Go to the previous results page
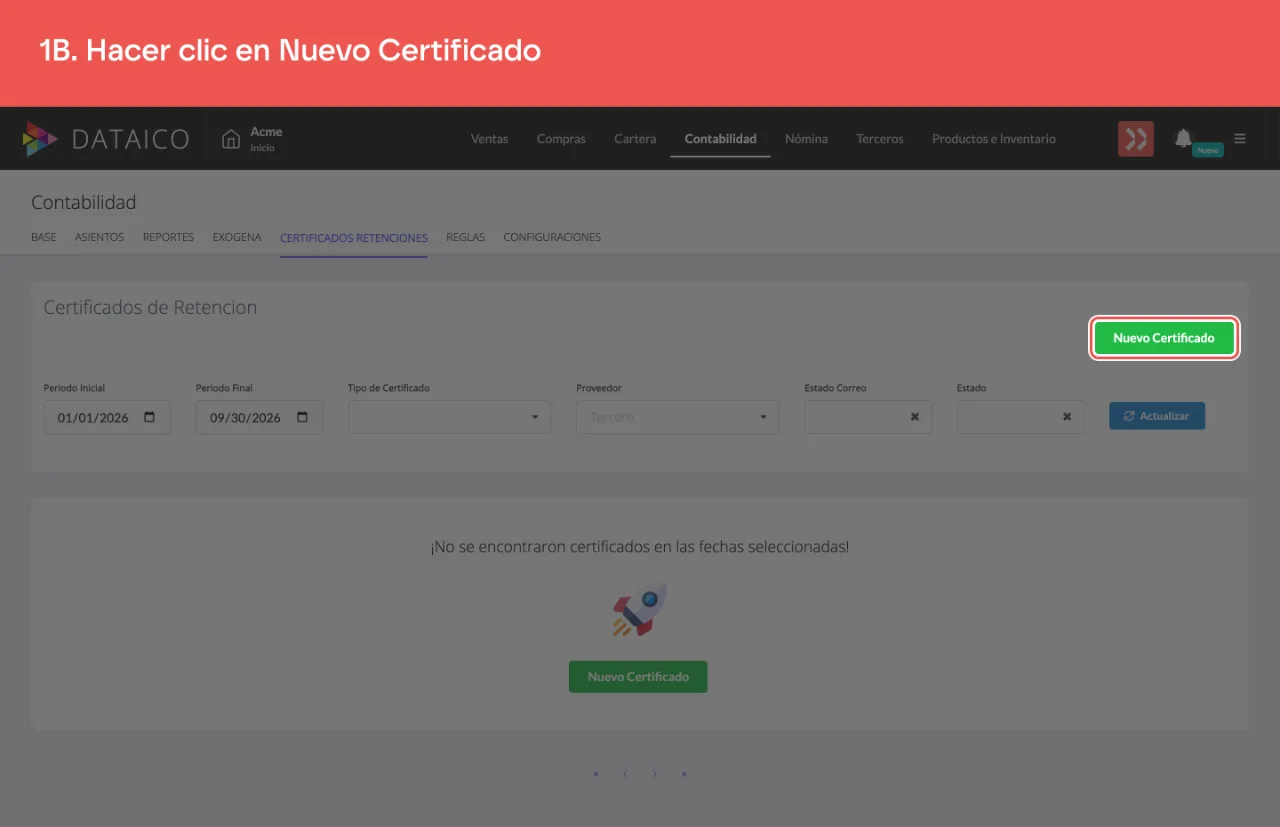Viewport: 1280px width, 827px height. (625, 773)
